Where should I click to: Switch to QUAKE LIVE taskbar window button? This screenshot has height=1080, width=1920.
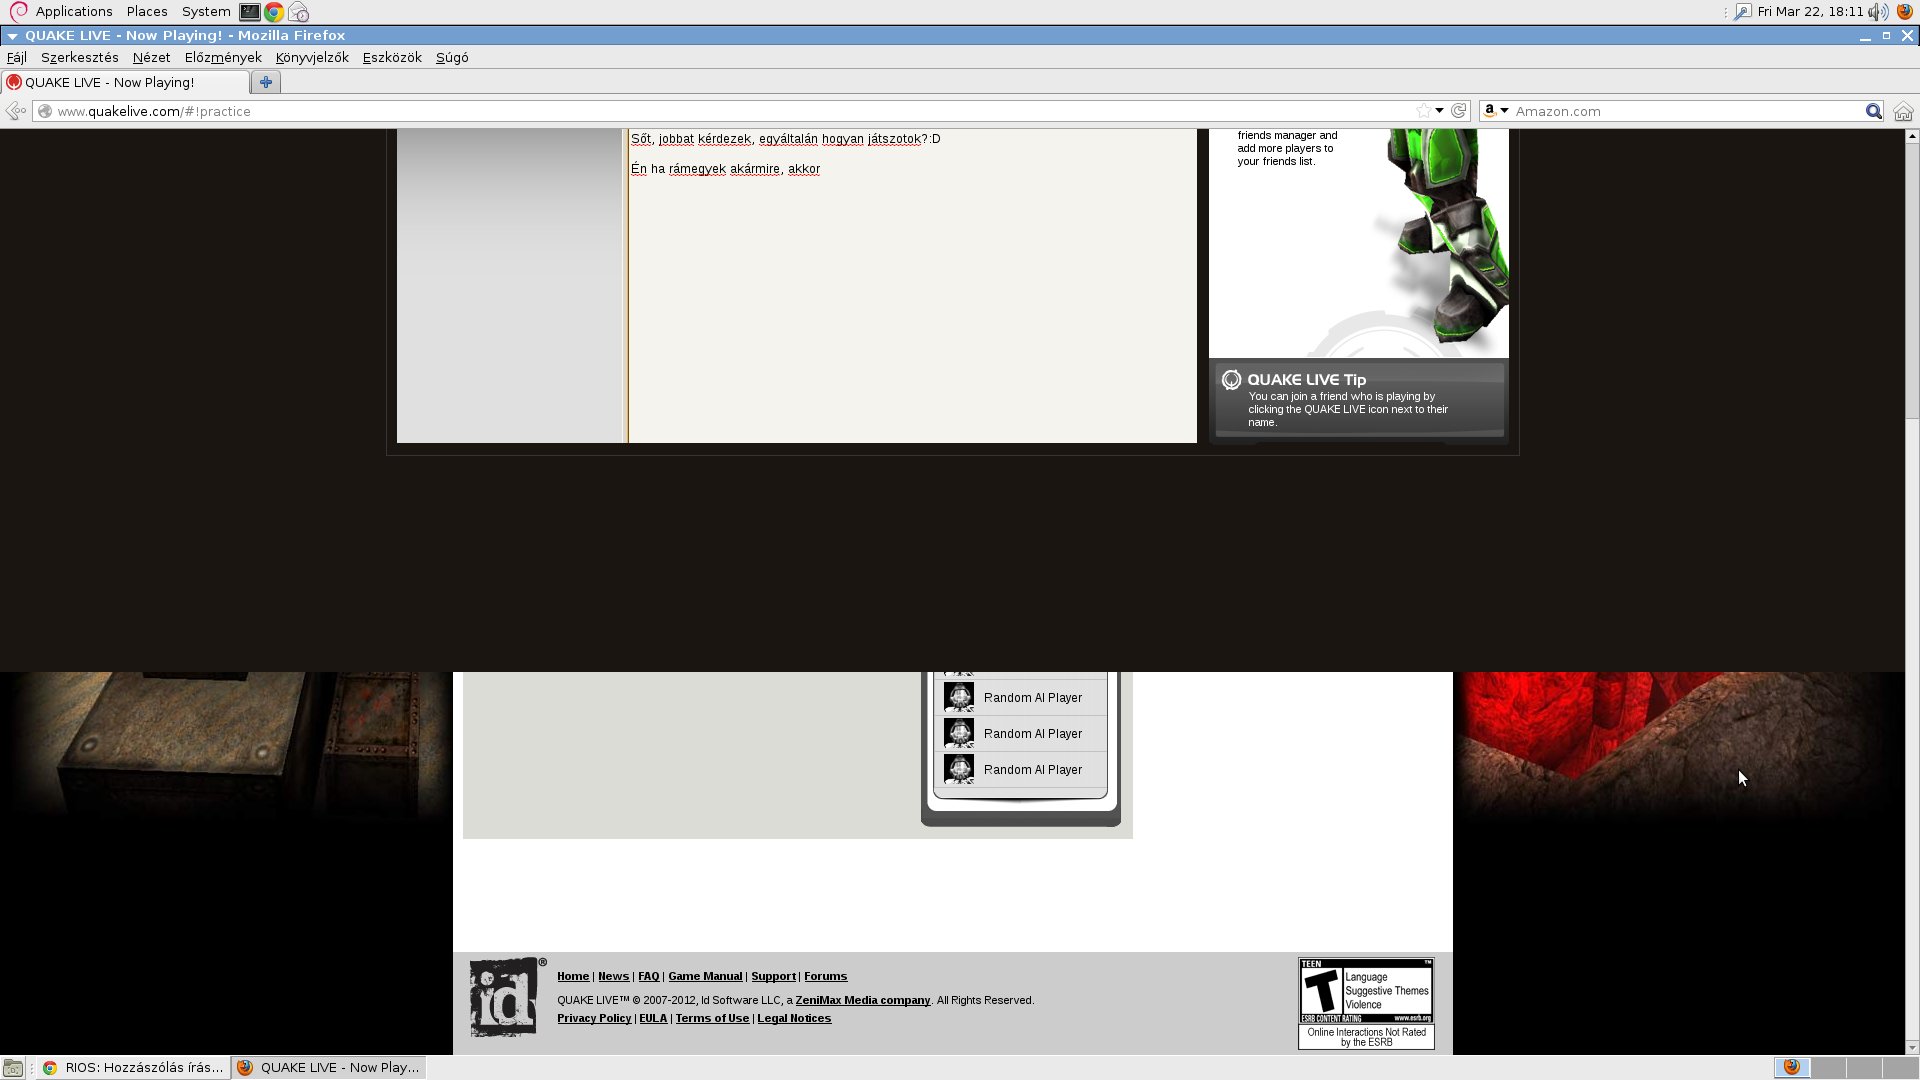[330, 1068]
